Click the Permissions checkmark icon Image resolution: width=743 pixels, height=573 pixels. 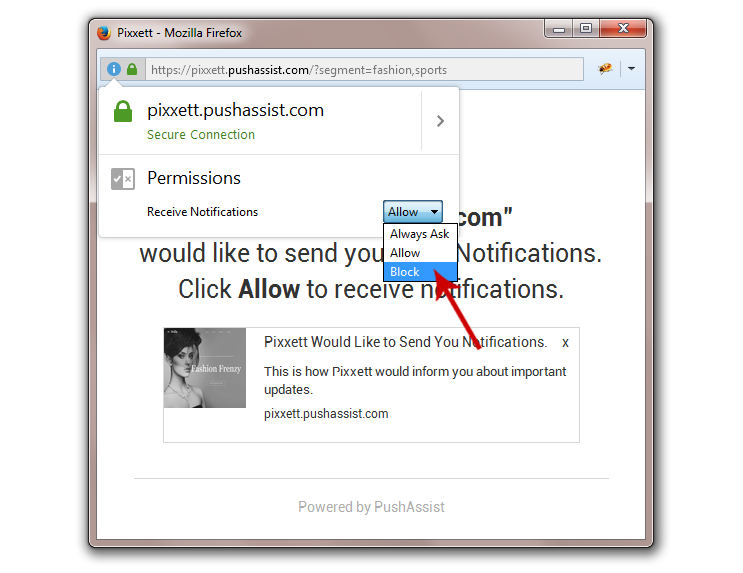click(123, 179)
